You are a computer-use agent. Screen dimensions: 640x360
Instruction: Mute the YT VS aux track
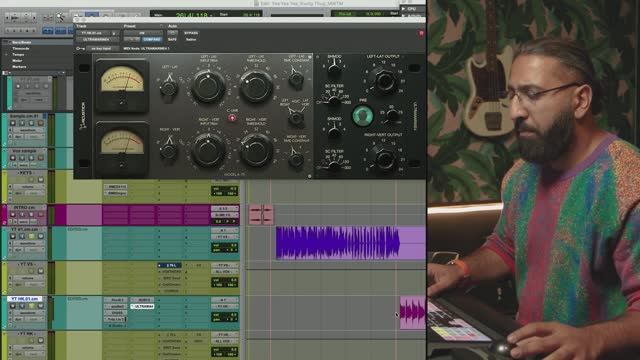(40, 271)
